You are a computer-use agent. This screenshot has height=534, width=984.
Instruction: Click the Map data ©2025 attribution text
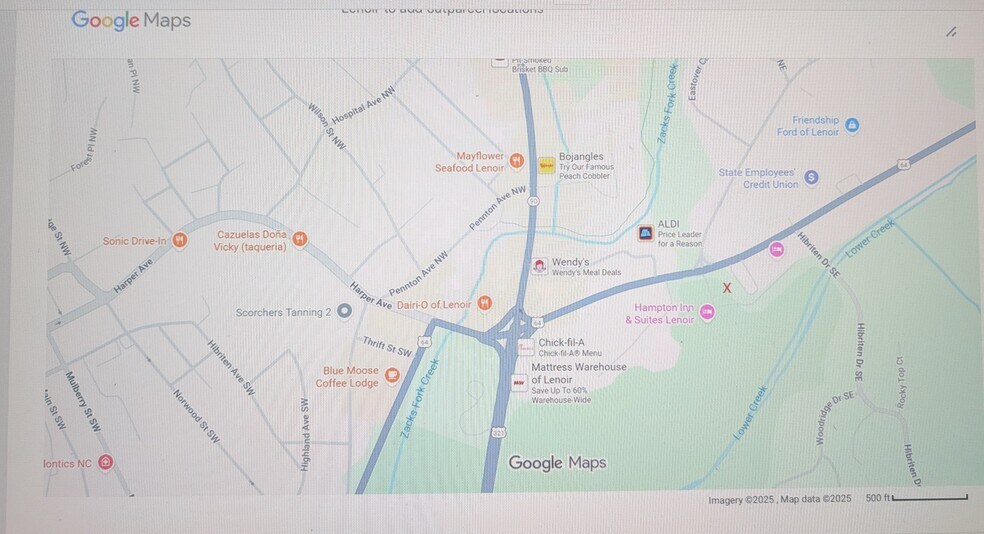coord(815,499)
